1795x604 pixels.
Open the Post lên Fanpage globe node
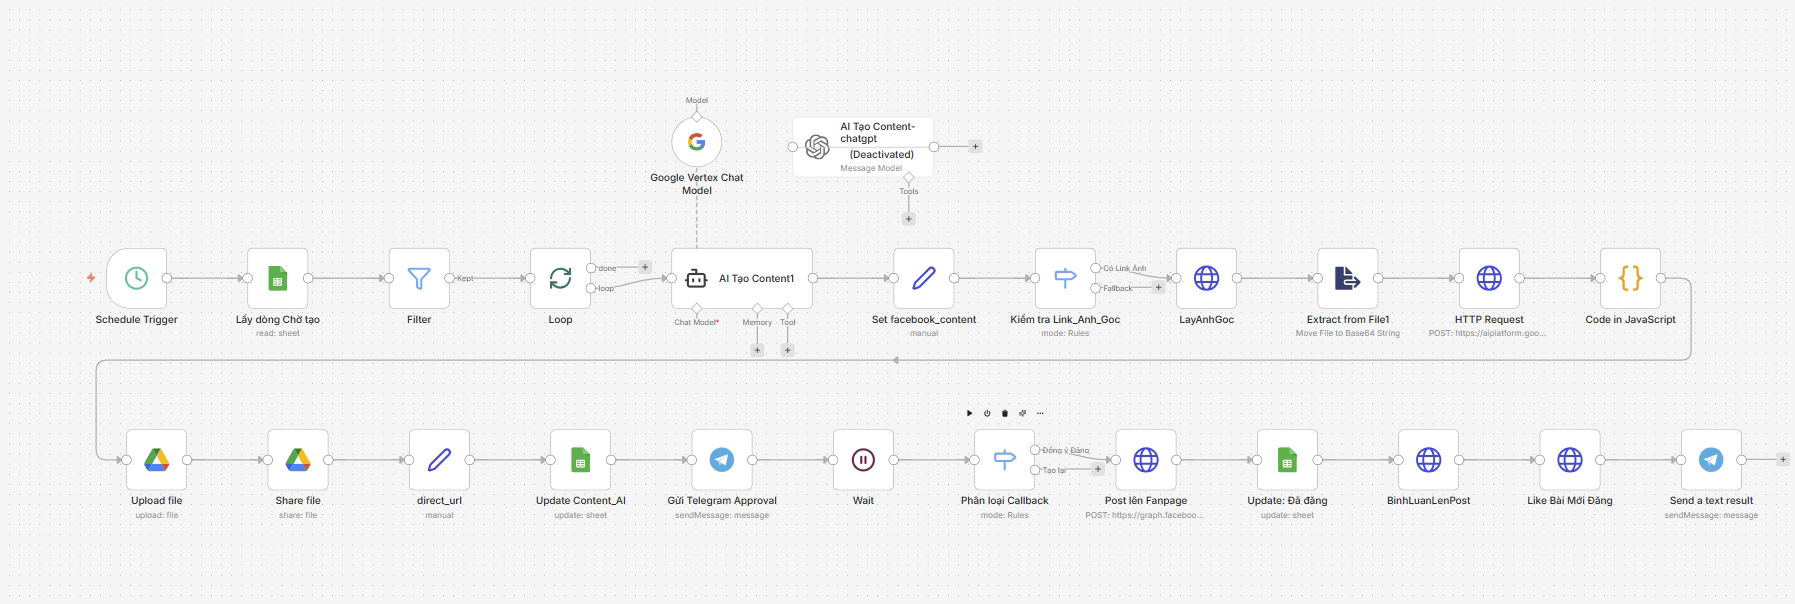tap(1145, 460)
